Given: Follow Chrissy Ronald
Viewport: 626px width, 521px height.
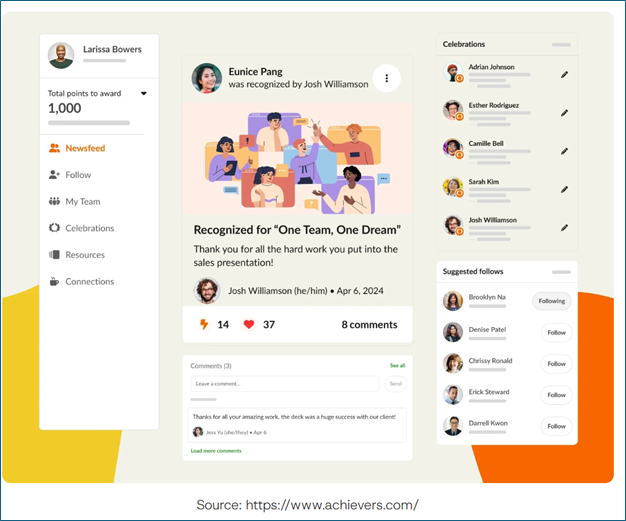Looking at the screenshot, I should (x=556, y=364).
